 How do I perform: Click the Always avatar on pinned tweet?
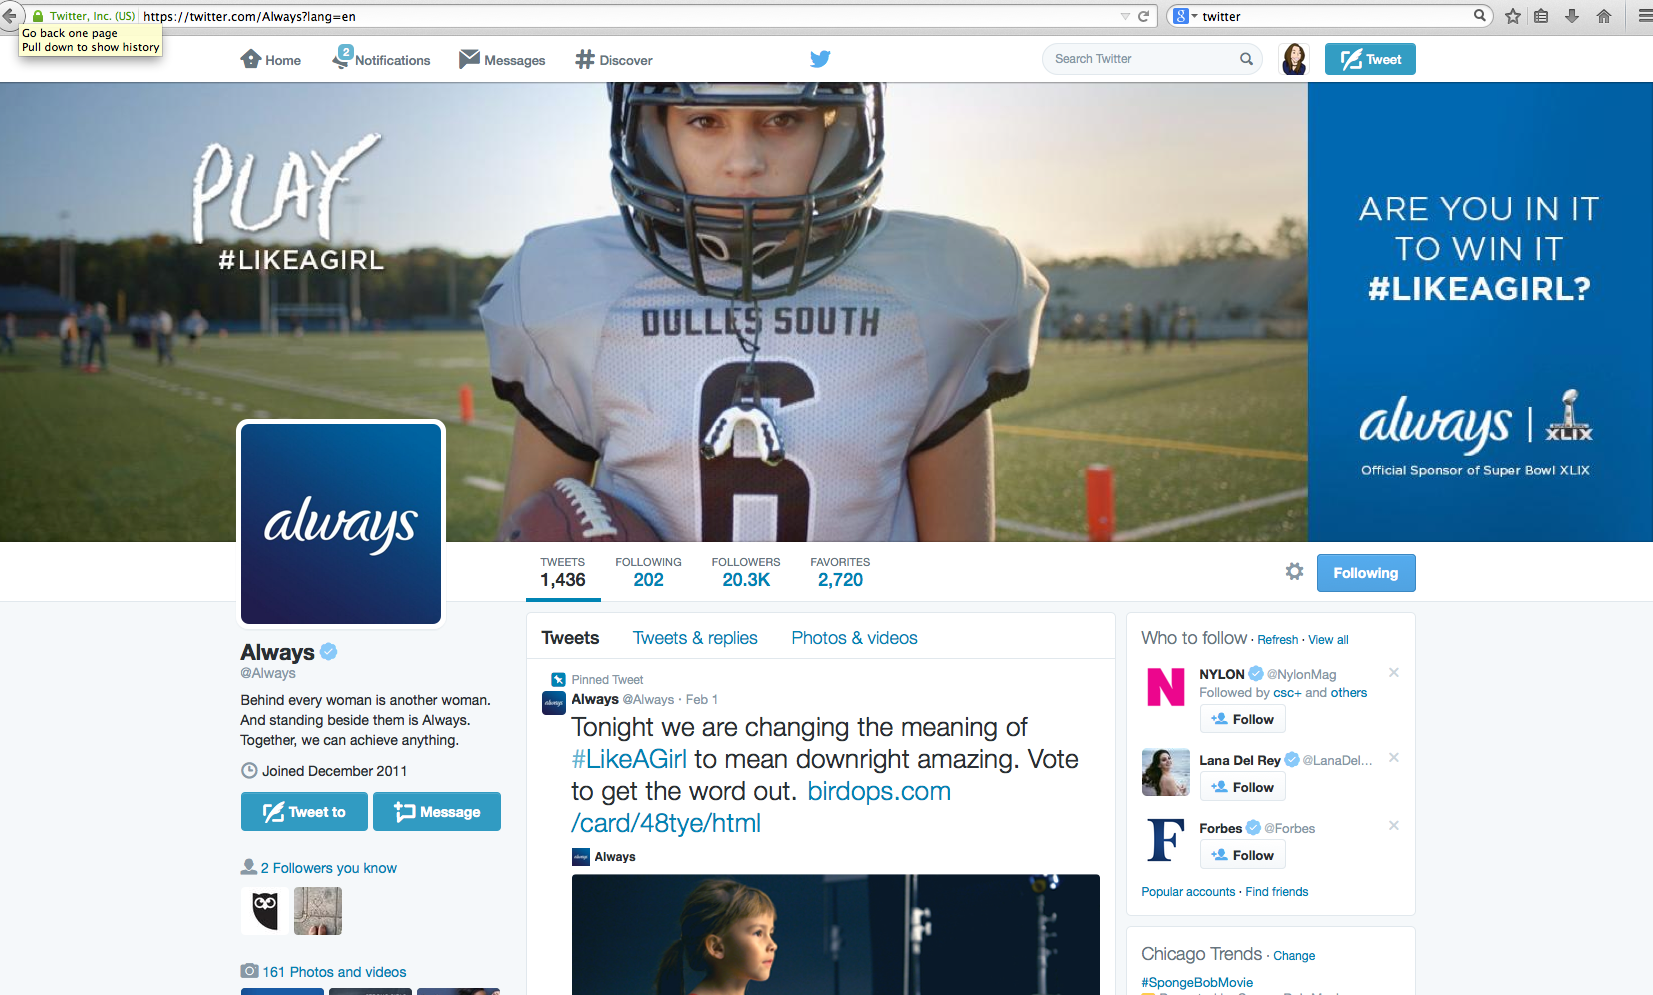(x=554, y=703)
